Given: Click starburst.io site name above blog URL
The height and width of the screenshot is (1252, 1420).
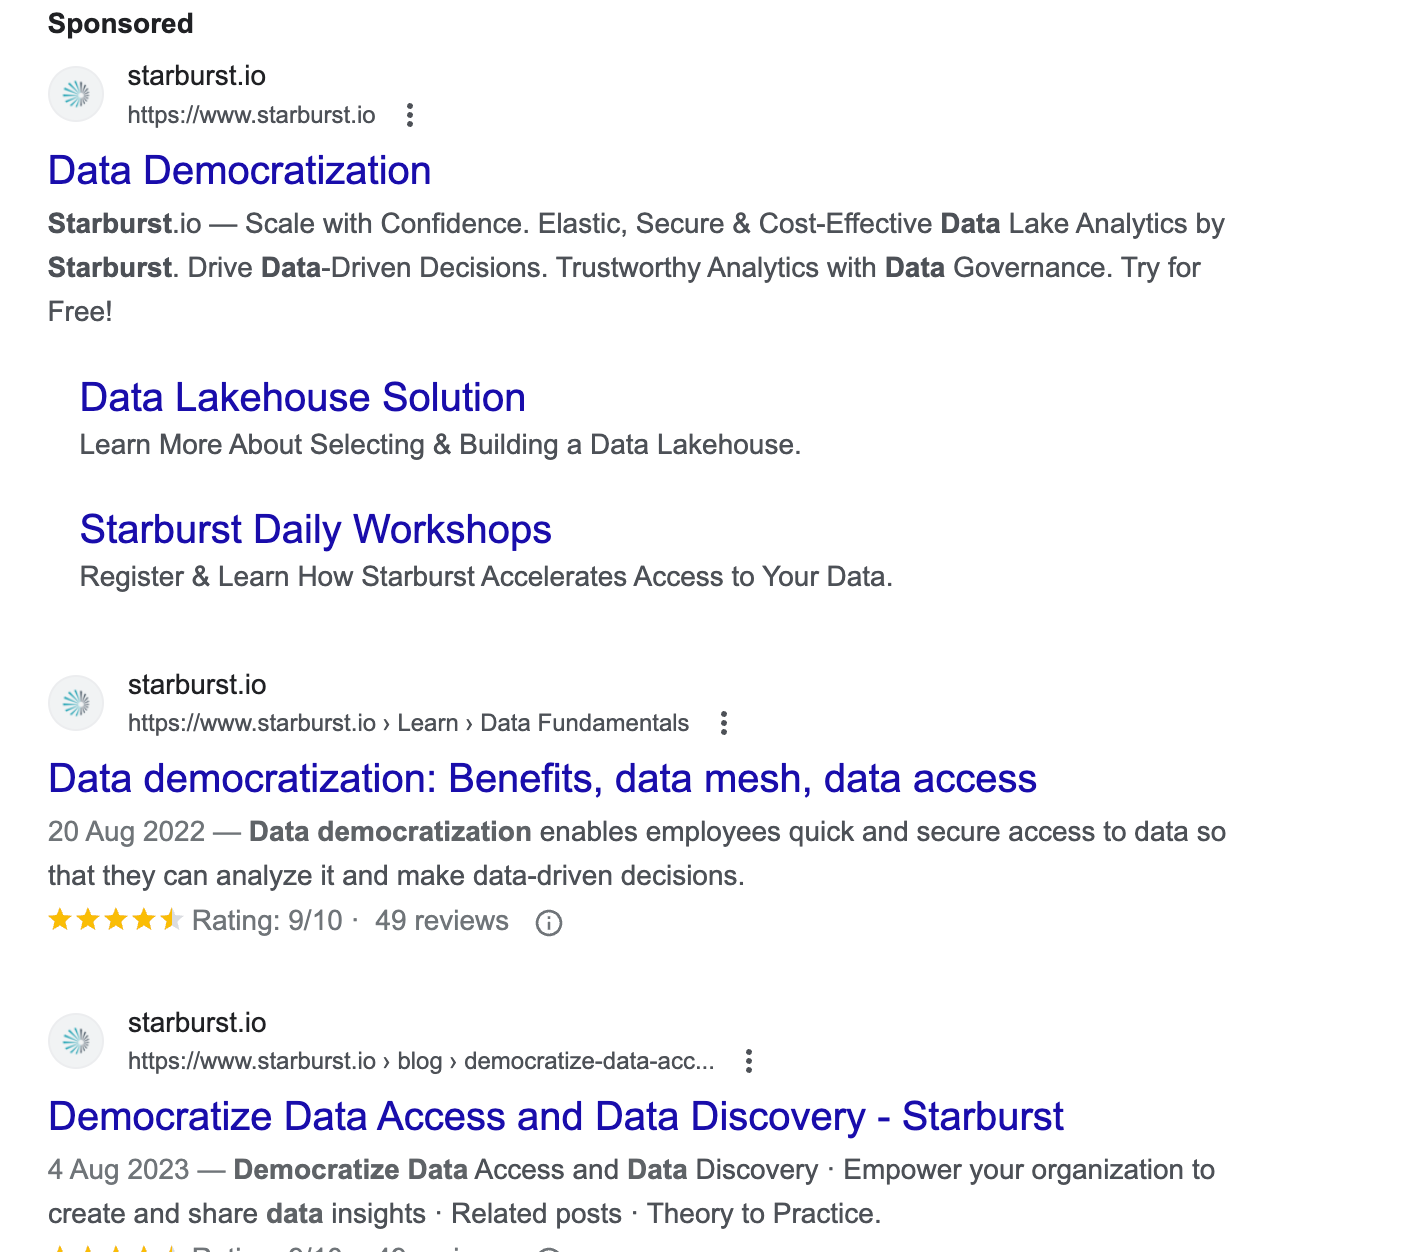Looking at the screenshot, I should pos(196,1023).
